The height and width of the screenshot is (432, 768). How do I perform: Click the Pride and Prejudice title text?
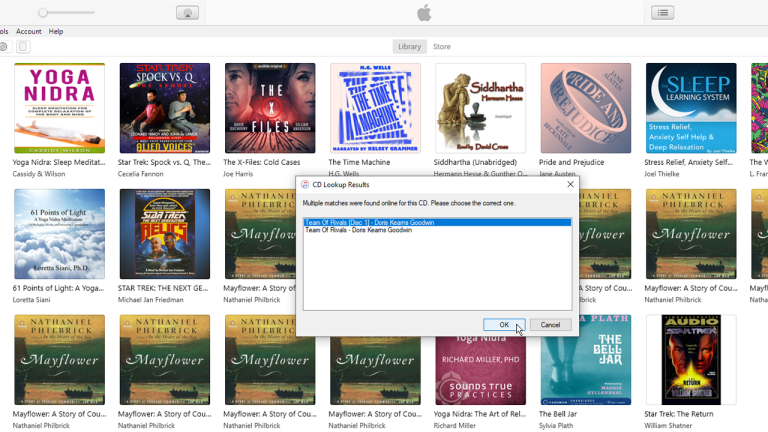(572, 162)
